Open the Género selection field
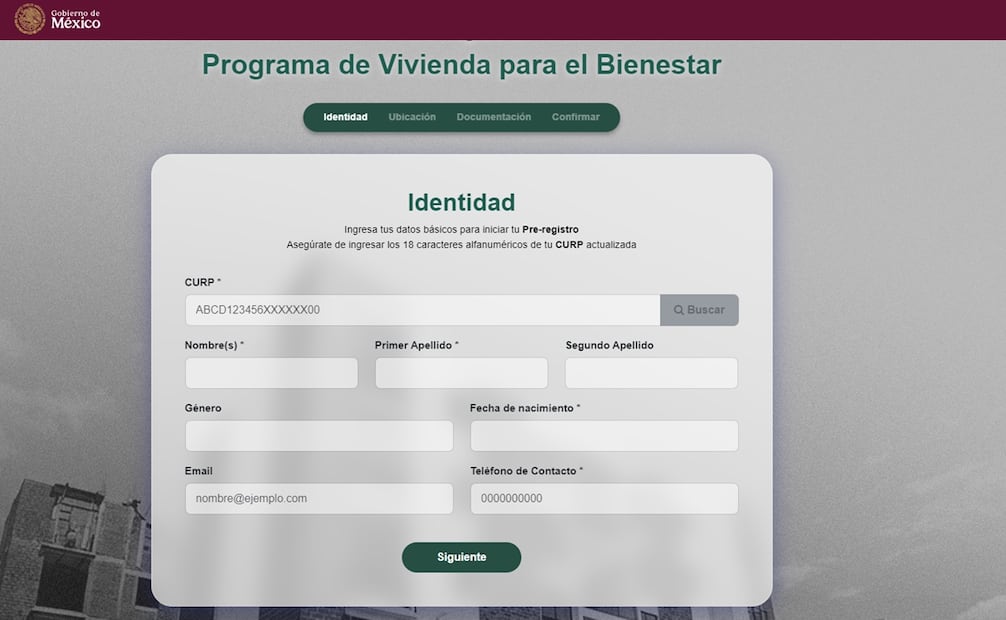1006x620 pixels. 318,435
